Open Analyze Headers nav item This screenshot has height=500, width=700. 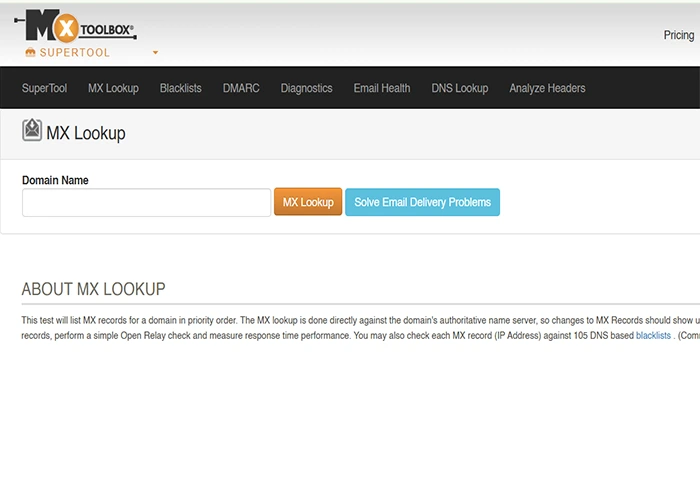click(547, 88)
